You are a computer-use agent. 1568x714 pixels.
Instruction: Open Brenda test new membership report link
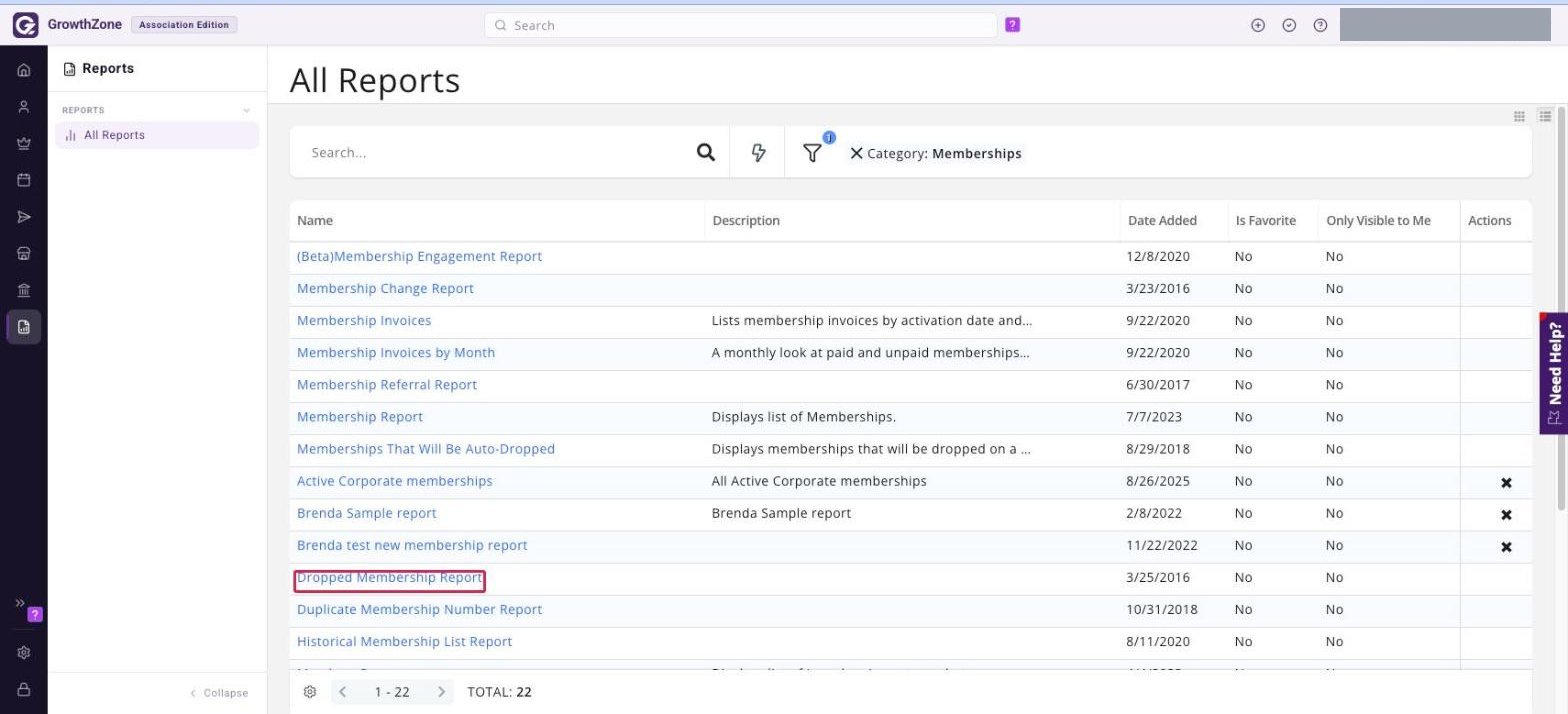click(x=412, y=545)
